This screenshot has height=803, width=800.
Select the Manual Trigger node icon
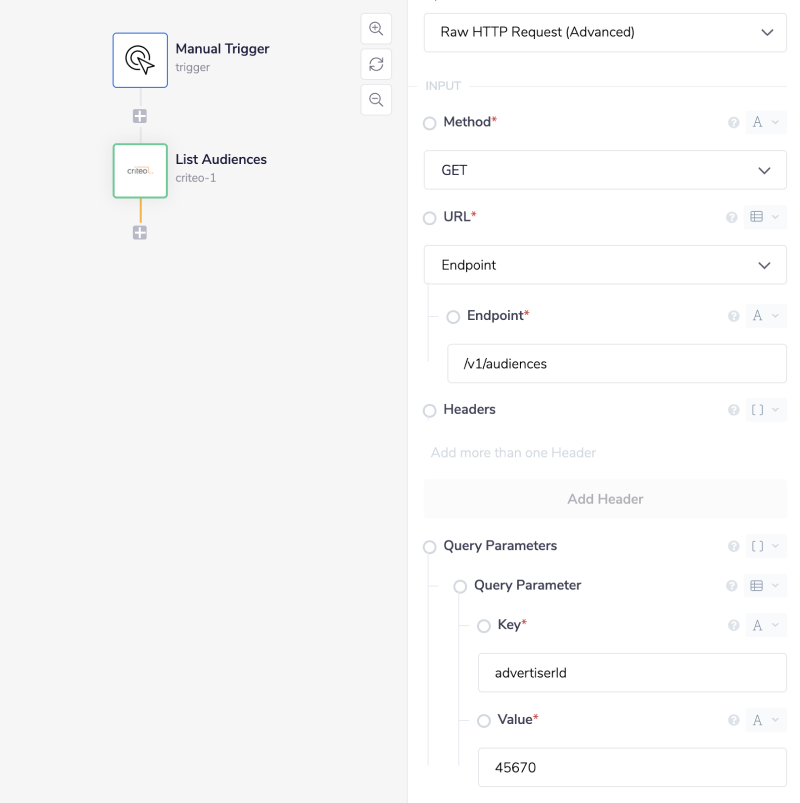point(140,59)
